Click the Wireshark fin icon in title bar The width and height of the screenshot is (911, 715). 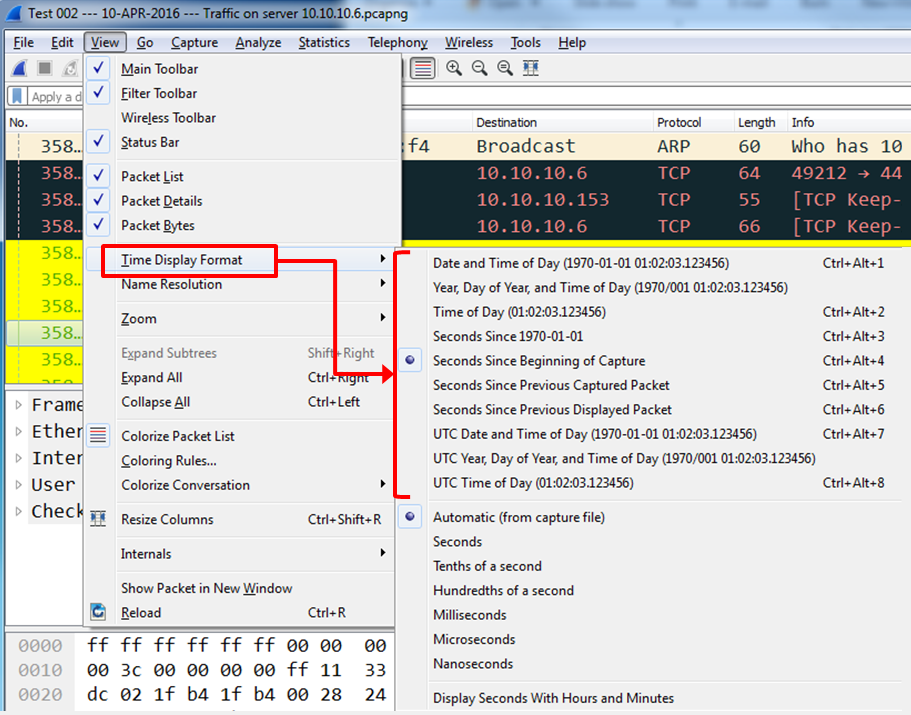(14, 13)
